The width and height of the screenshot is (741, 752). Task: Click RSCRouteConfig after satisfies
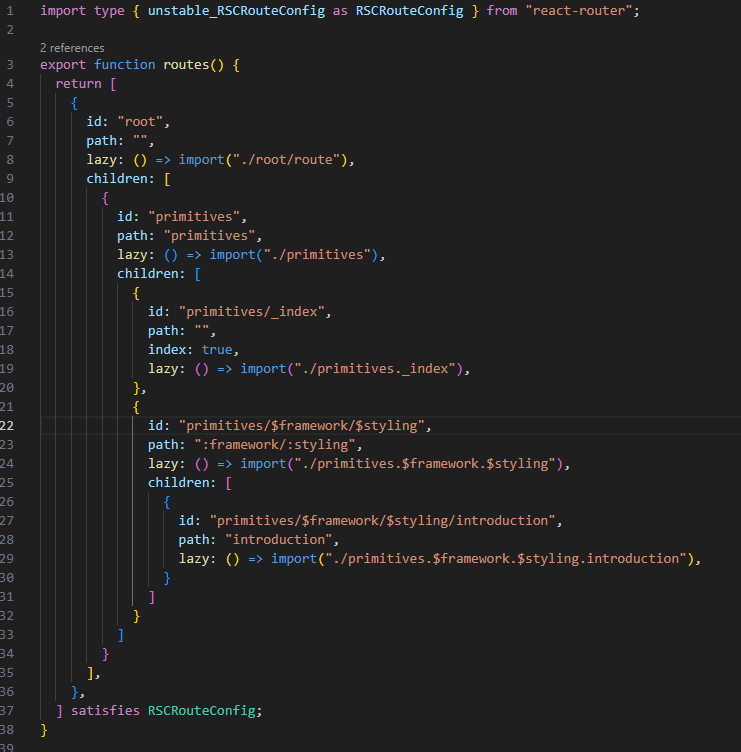coord(201,711)
